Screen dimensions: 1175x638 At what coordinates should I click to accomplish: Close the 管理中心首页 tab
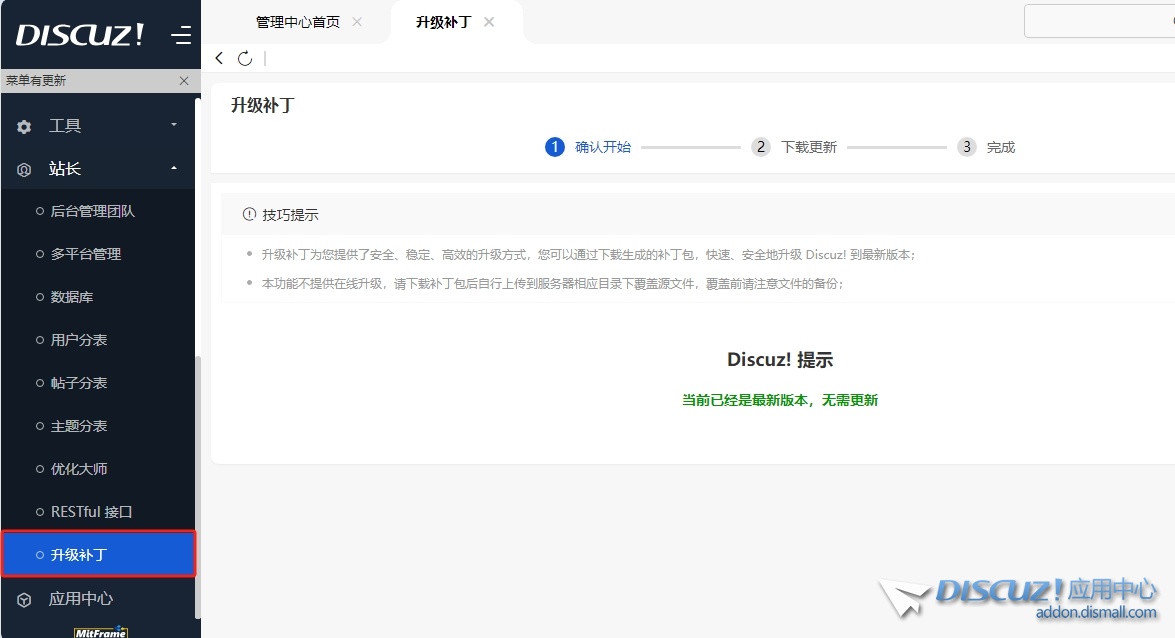[358, 22]
